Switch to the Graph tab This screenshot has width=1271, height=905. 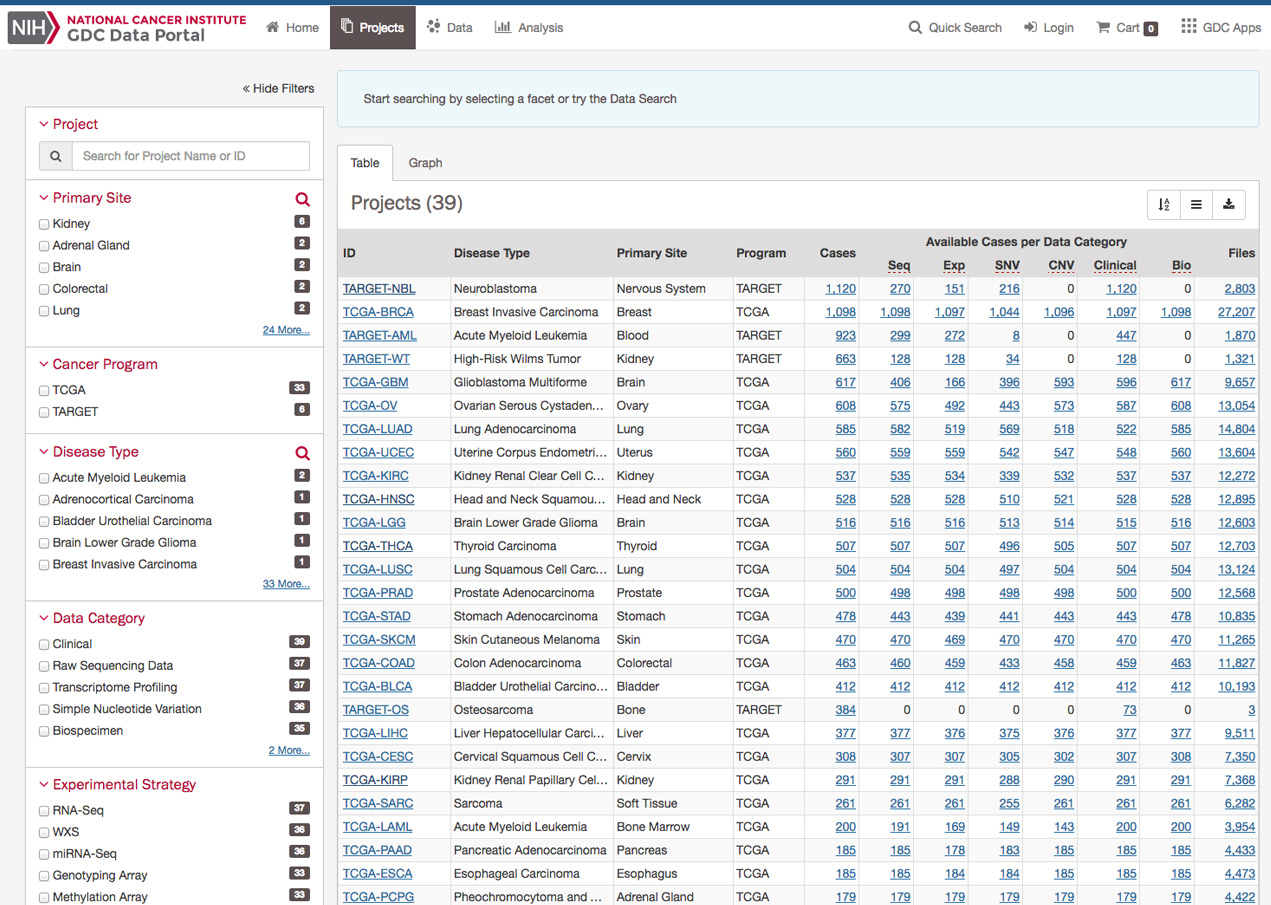[425, 163]
